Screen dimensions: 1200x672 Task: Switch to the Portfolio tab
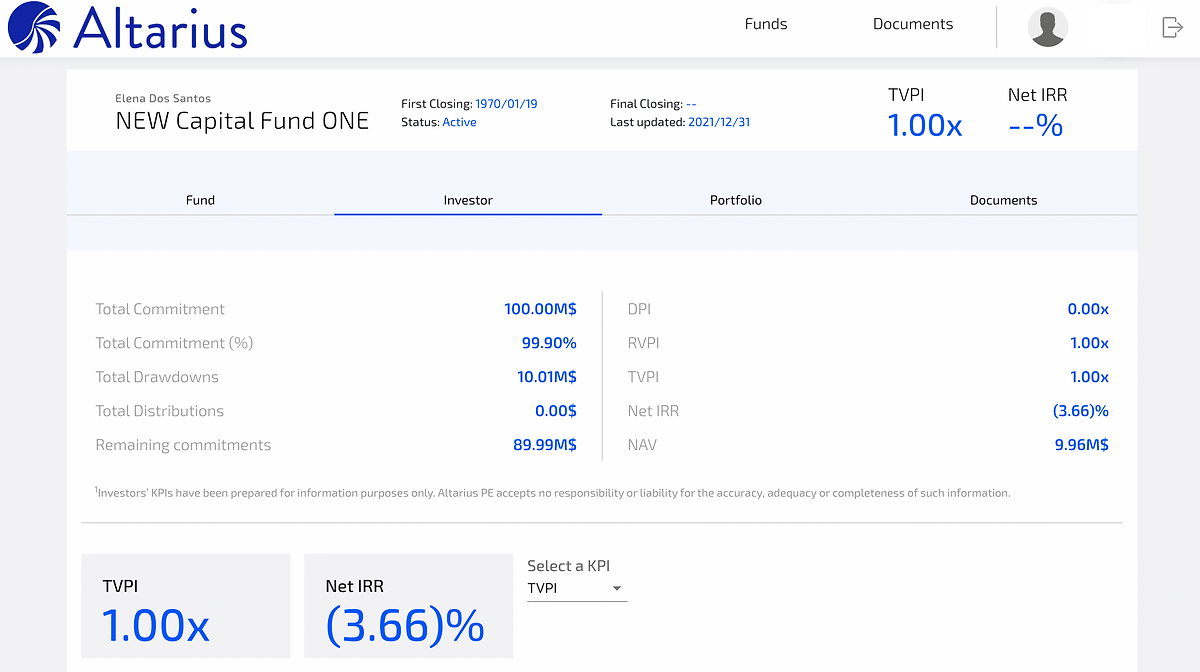coord(736,200)
